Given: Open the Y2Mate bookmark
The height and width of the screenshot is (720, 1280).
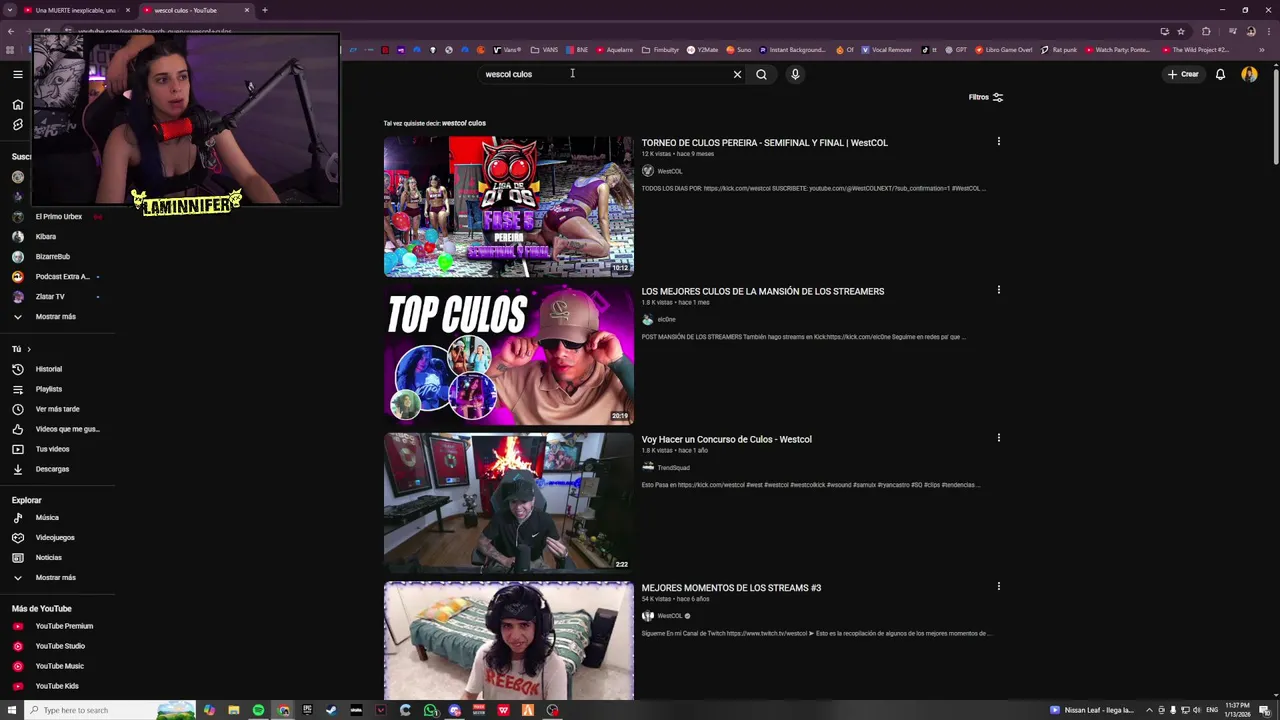Looking at the screenshot, I should click(x=702, y=49).
